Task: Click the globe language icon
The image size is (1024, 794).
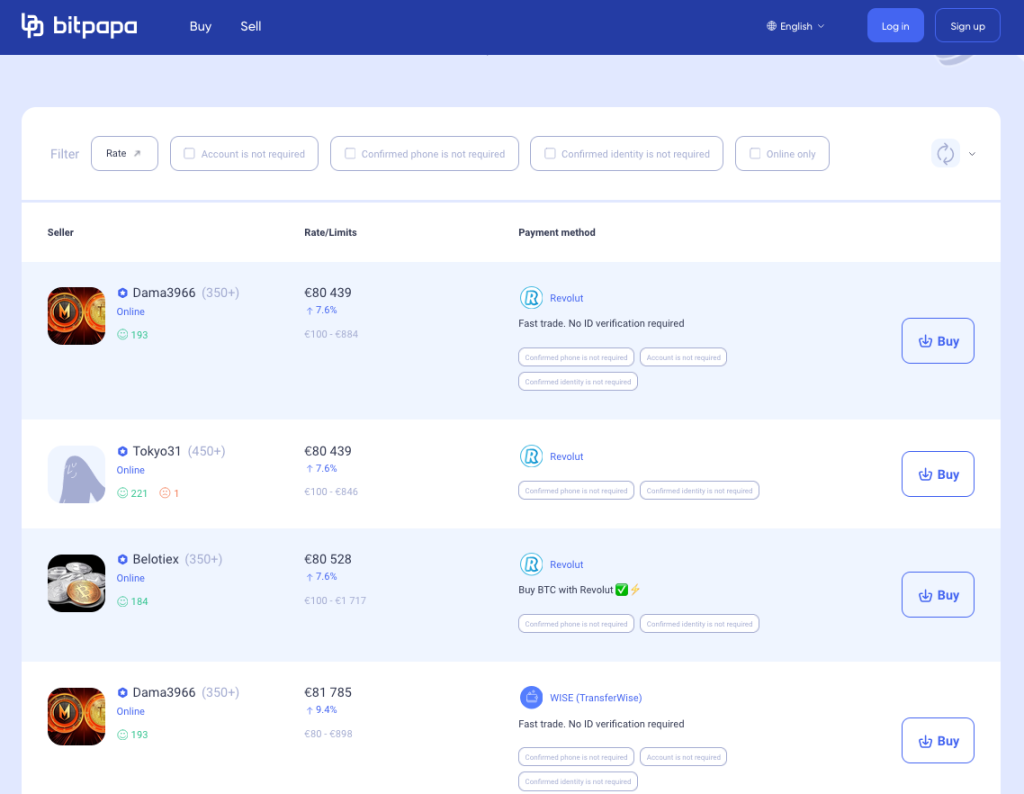Action: [771, 26]
